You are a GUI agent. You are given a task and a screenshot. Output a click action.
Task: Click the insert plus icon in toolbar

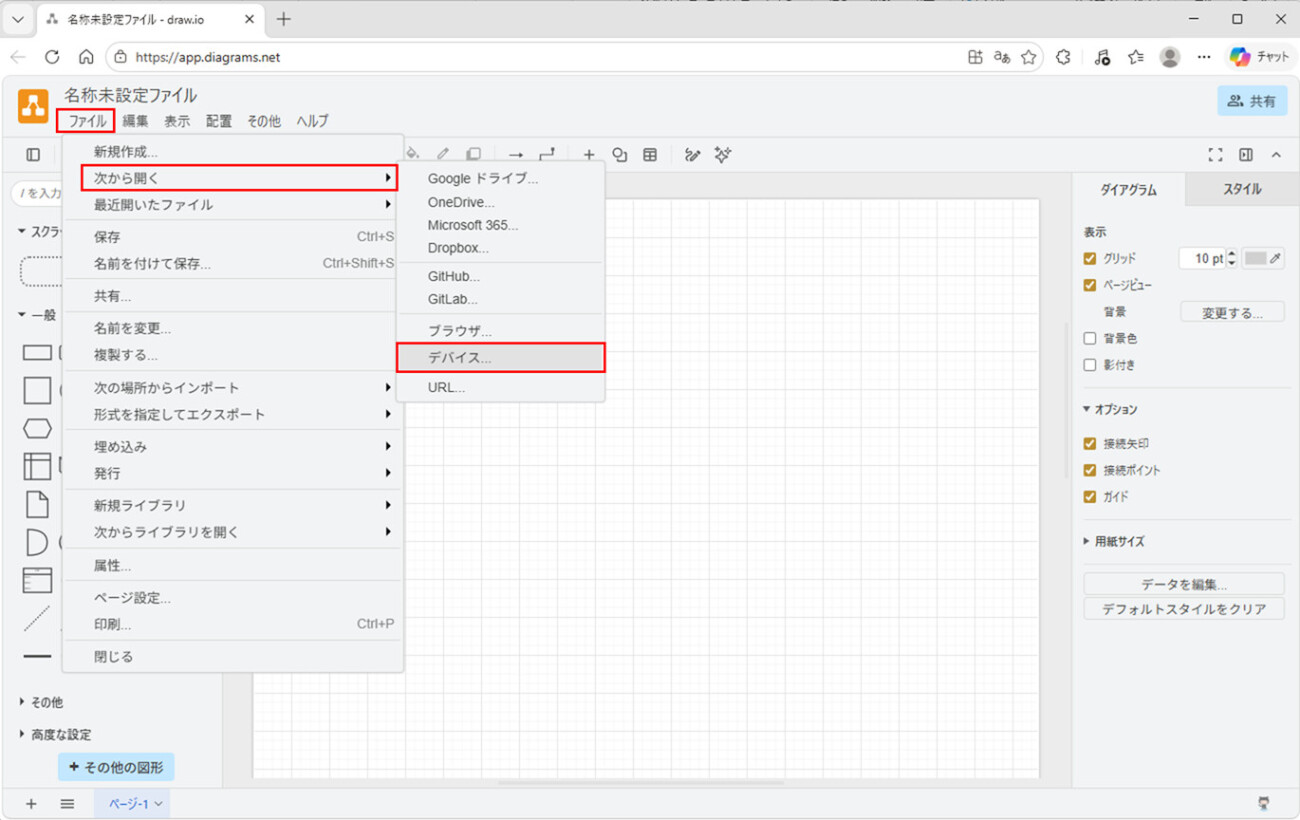pyautogui.click(x=589, y=155)
